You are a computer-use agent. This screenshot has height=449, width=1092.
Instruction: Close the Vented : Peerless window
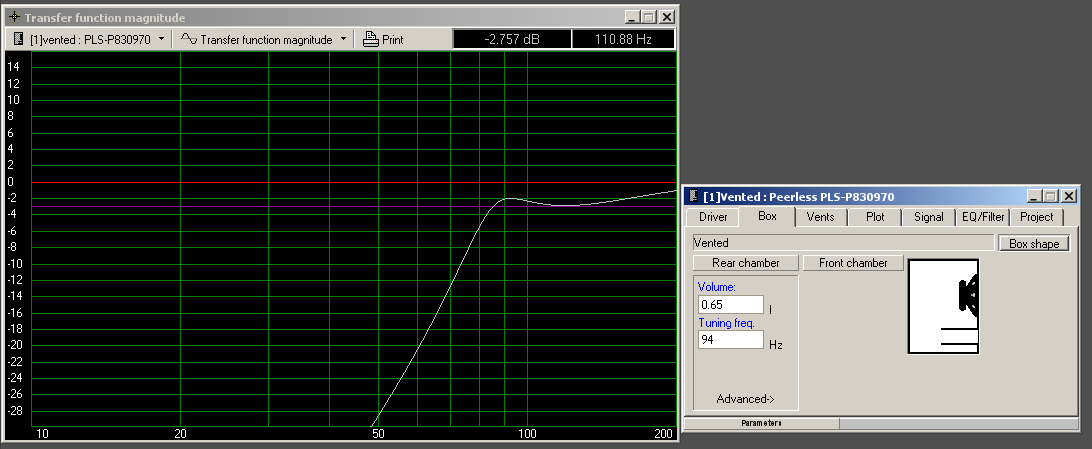[1069, 197]
